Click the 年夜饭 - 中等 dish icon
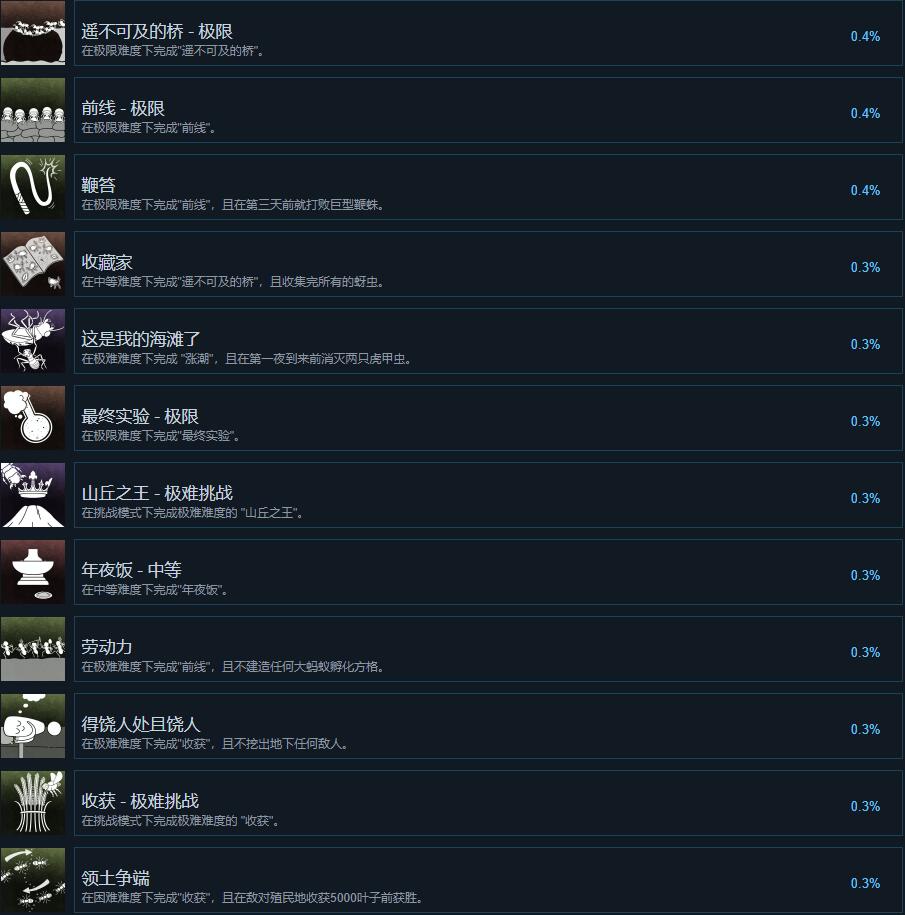The width and height of the screenshot is (905, 915). coord(33,572)
